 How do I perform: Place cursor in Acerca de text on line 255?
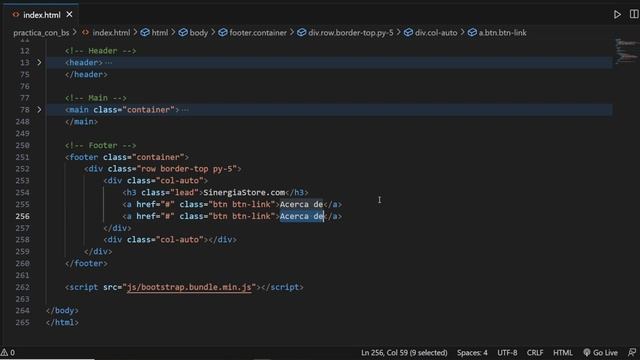click(x=301, y=204)
